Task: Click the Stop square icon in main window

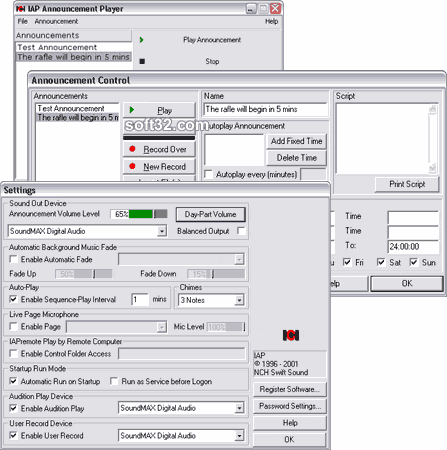Action: click(142, 61)
